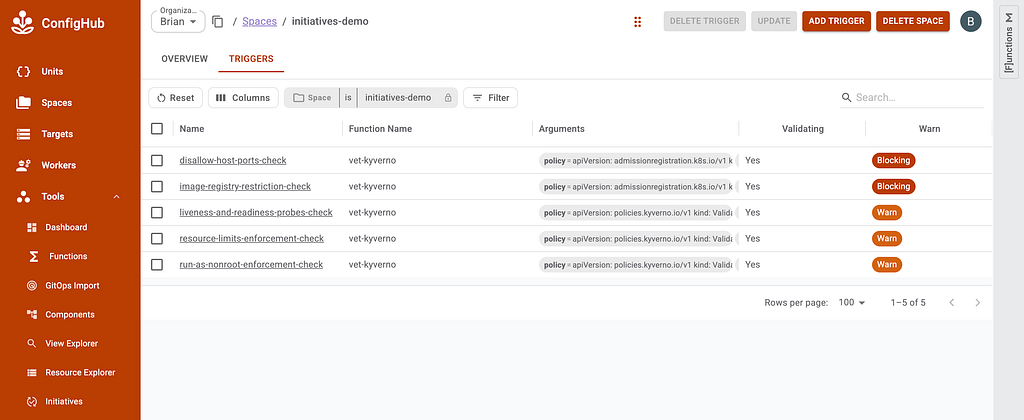
Task: Click Warn badge on resource-limits-enforcement-check row
Action: click(887, 238)
